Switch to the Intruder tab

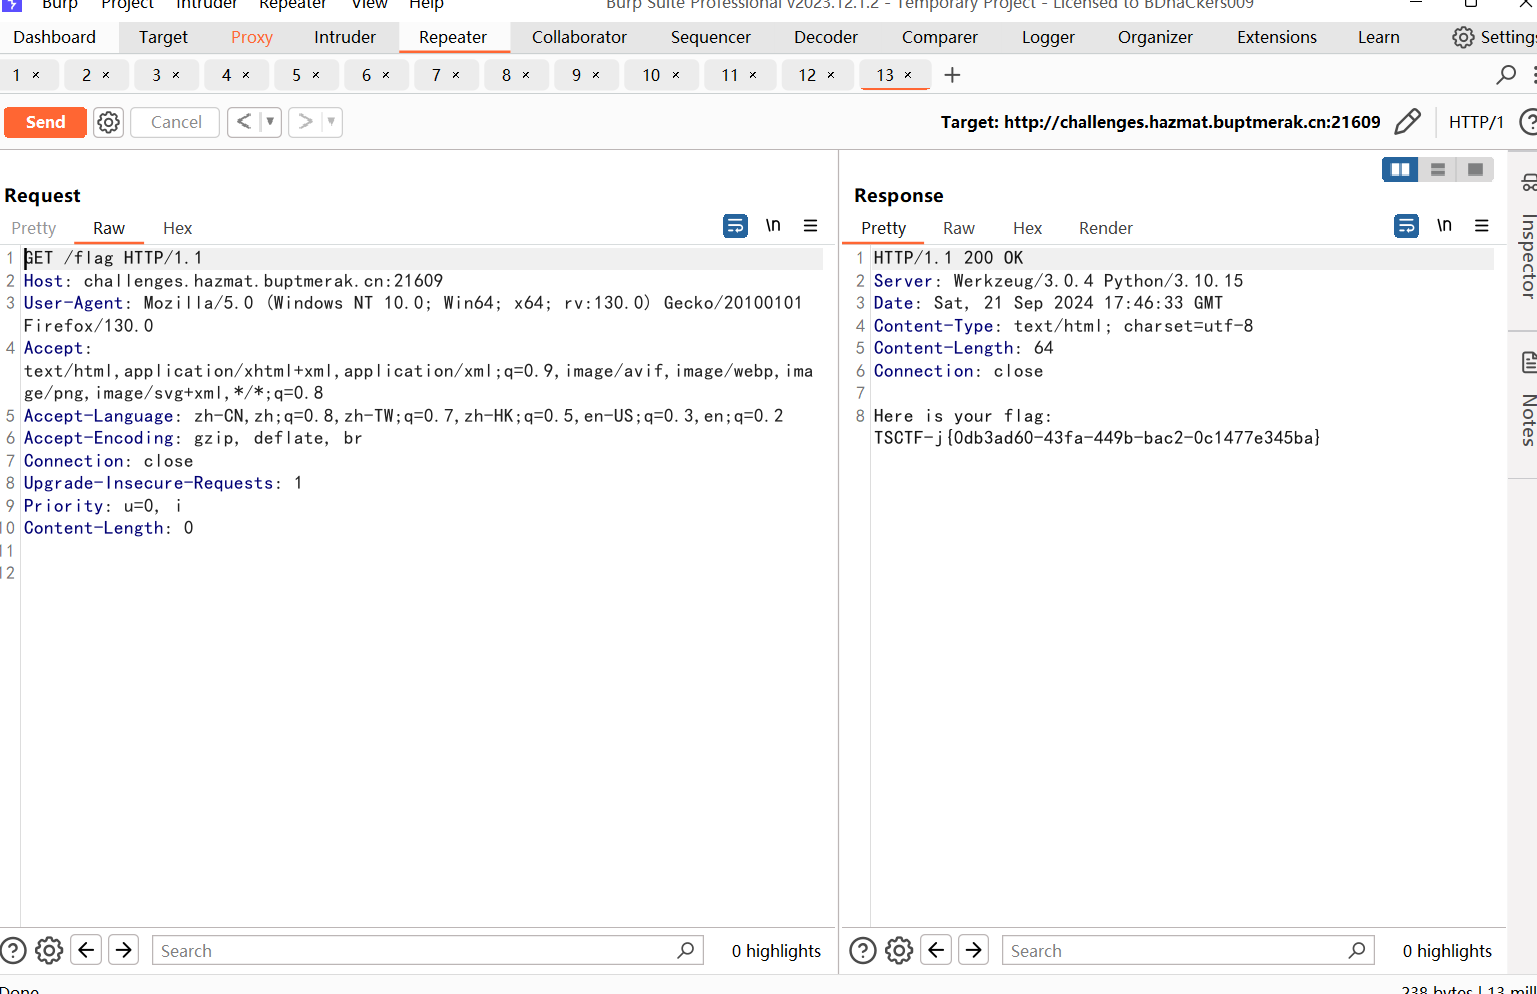[x=345, y=37]
